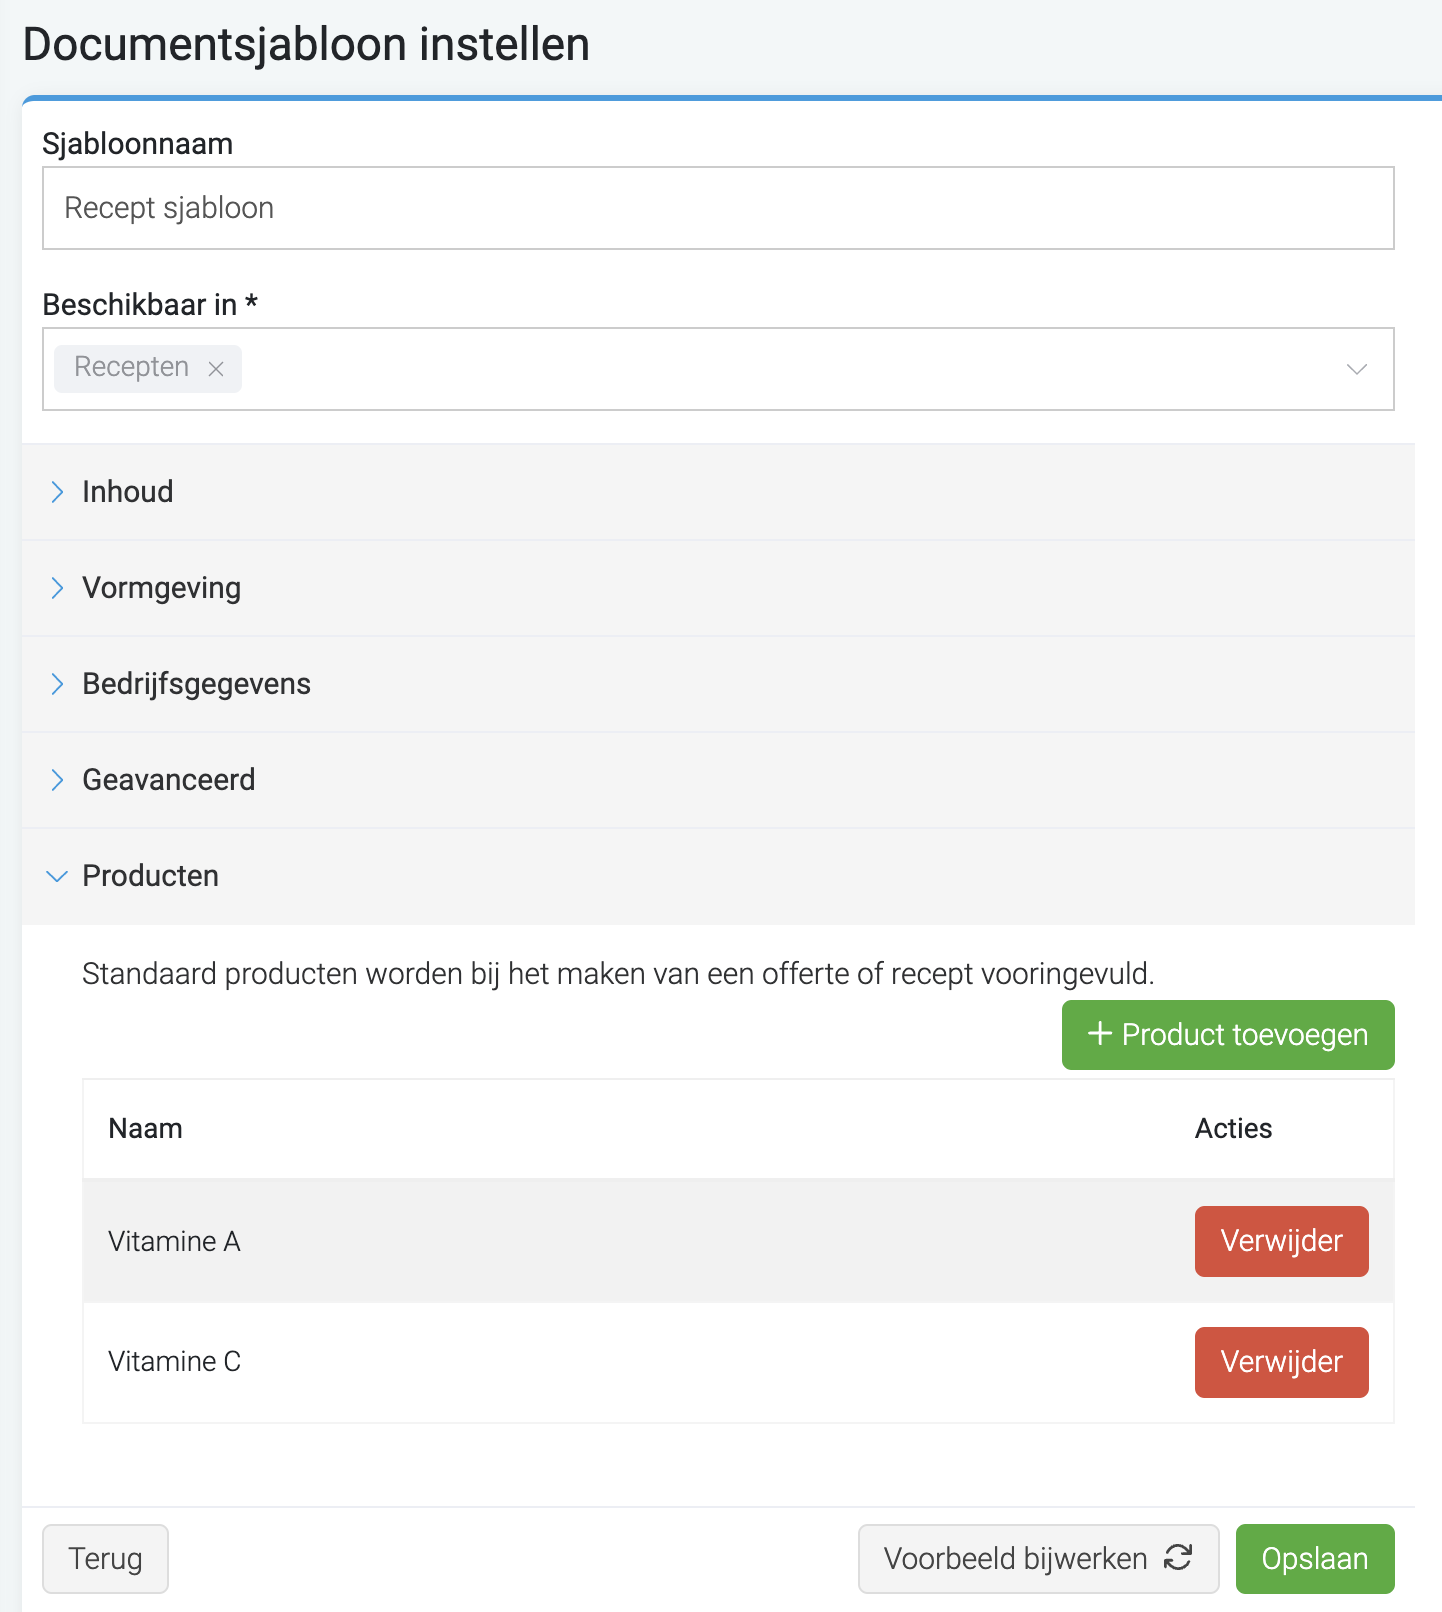Open the Geavanceerd section header

coord(718,780)
